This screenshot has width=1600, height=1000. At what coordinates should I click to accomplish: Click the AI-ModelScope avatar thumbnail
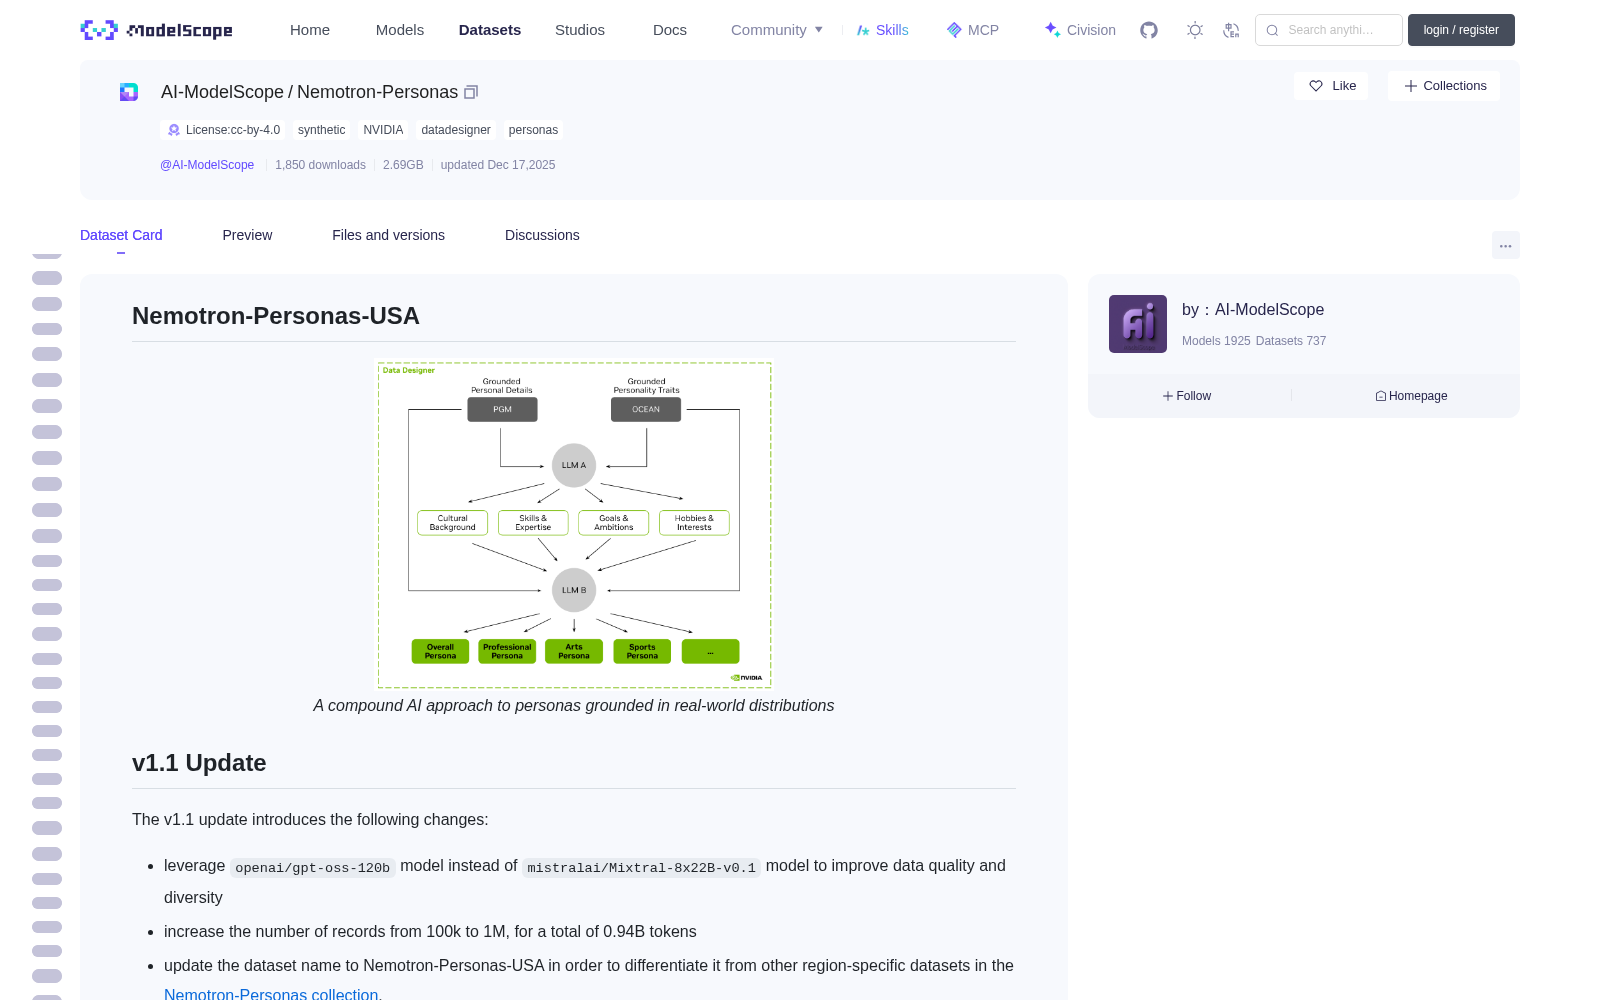[1138, 324]
